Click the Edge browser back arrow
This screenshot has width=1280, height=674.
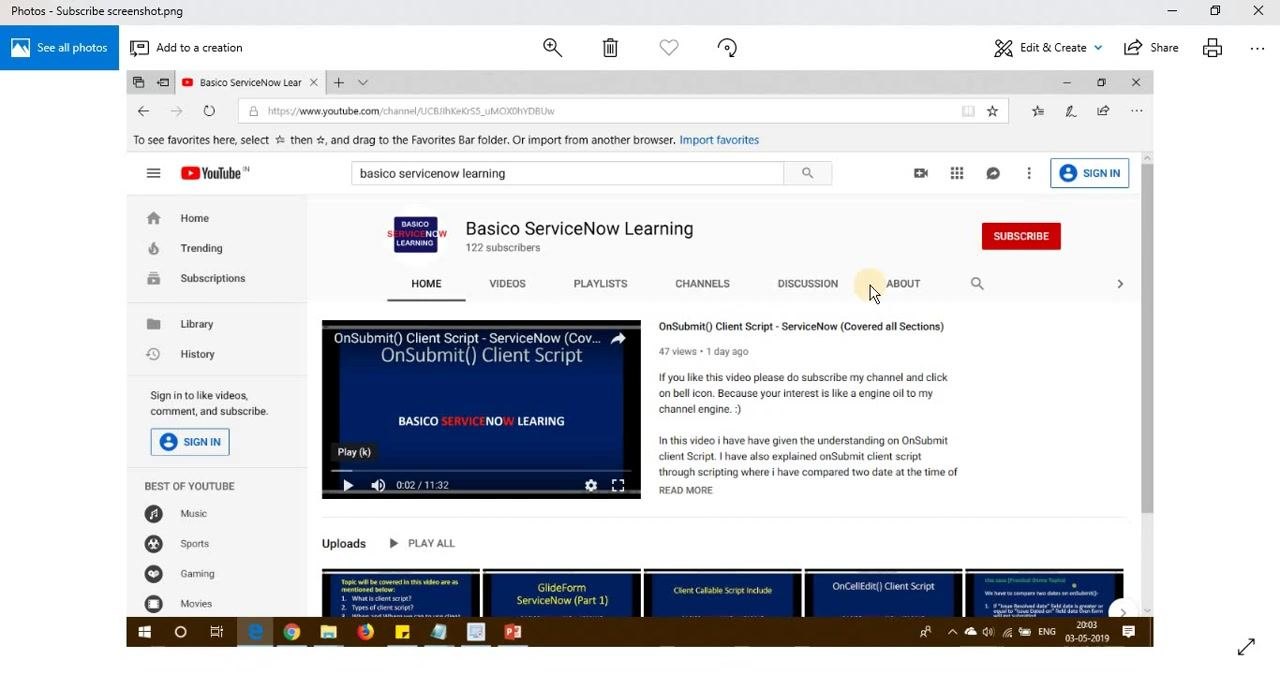pyautogui.click(x=143, y=111)
